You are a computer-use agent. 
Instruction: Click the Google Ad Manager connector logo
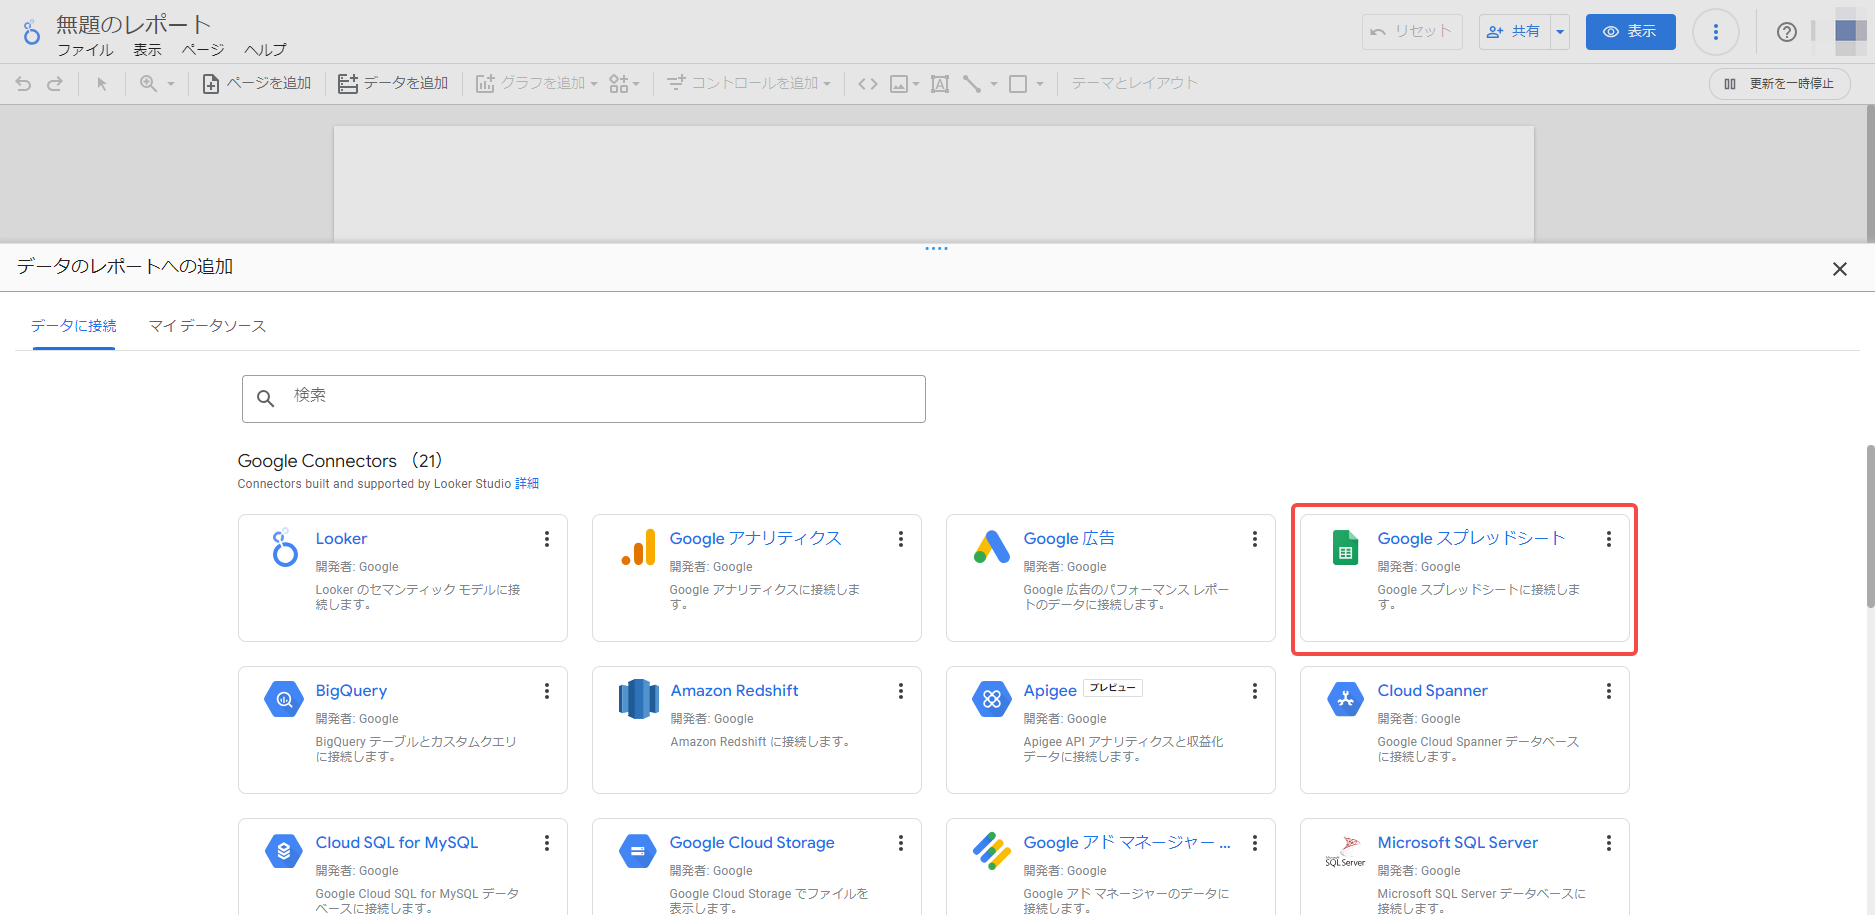point(992,851)
